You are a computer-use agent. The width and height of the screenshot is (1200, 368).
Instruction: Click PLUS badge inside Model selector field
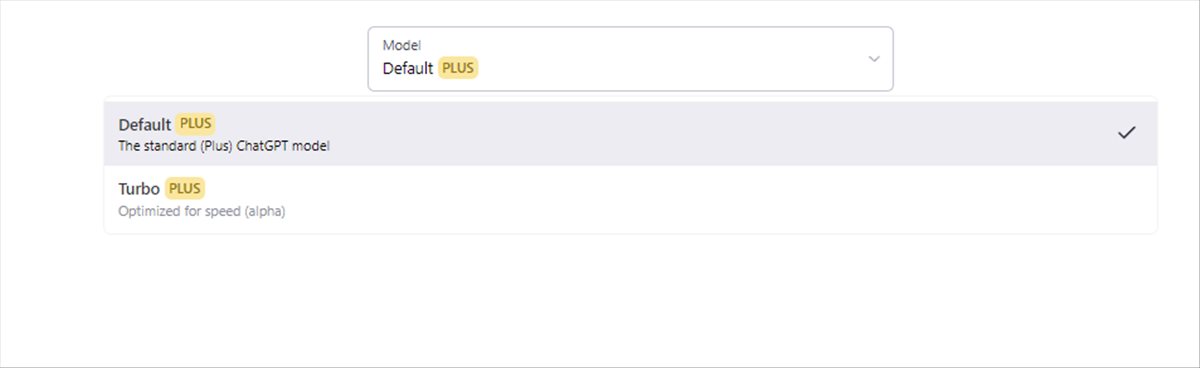[x=459, y=68]
